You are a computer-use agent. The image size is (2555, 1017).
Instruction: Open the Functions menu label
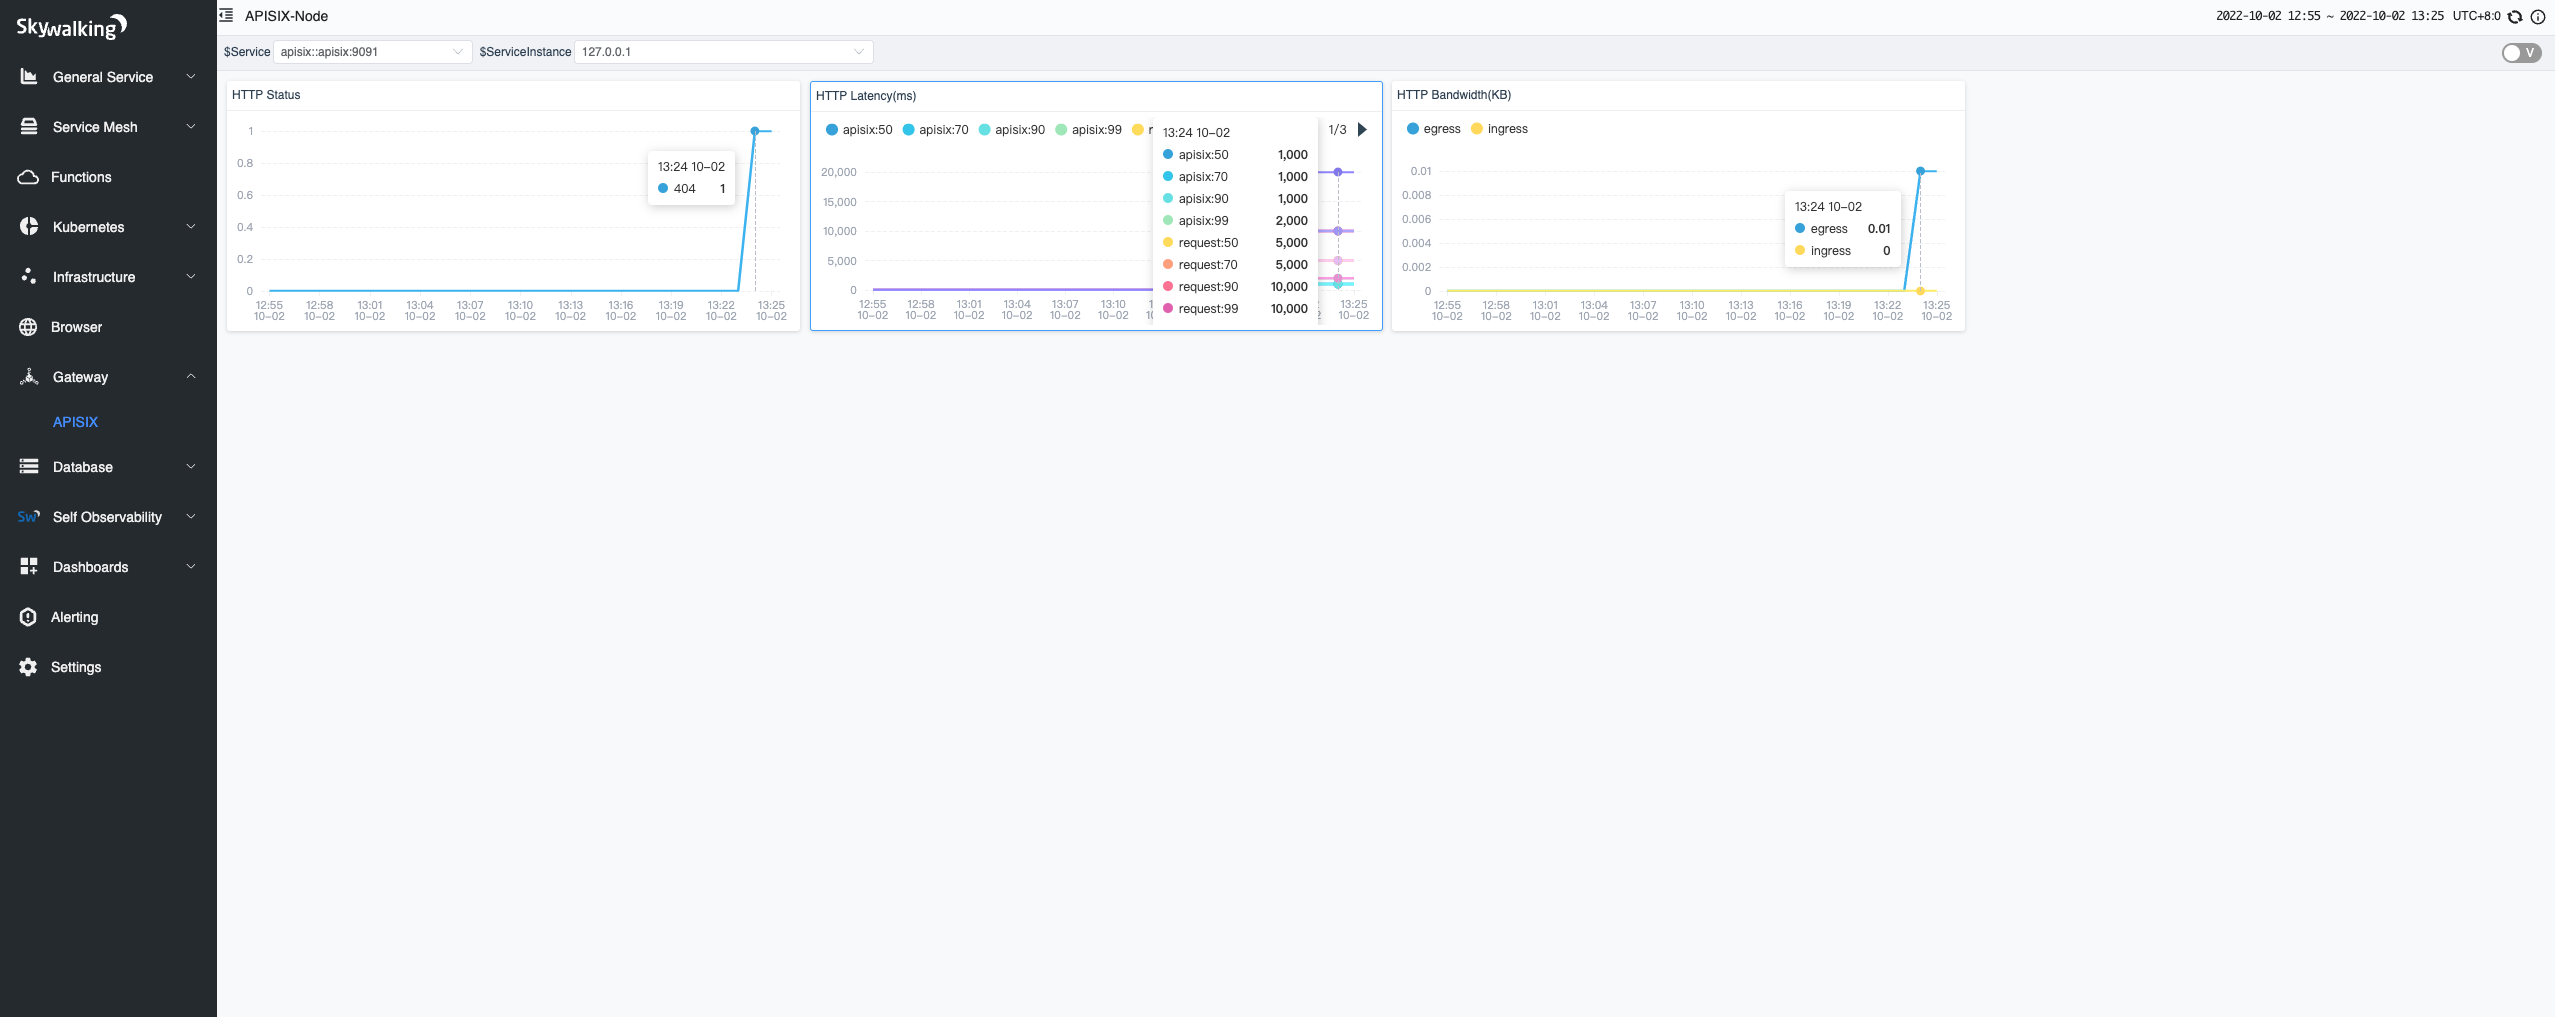[x=82, y=177]
